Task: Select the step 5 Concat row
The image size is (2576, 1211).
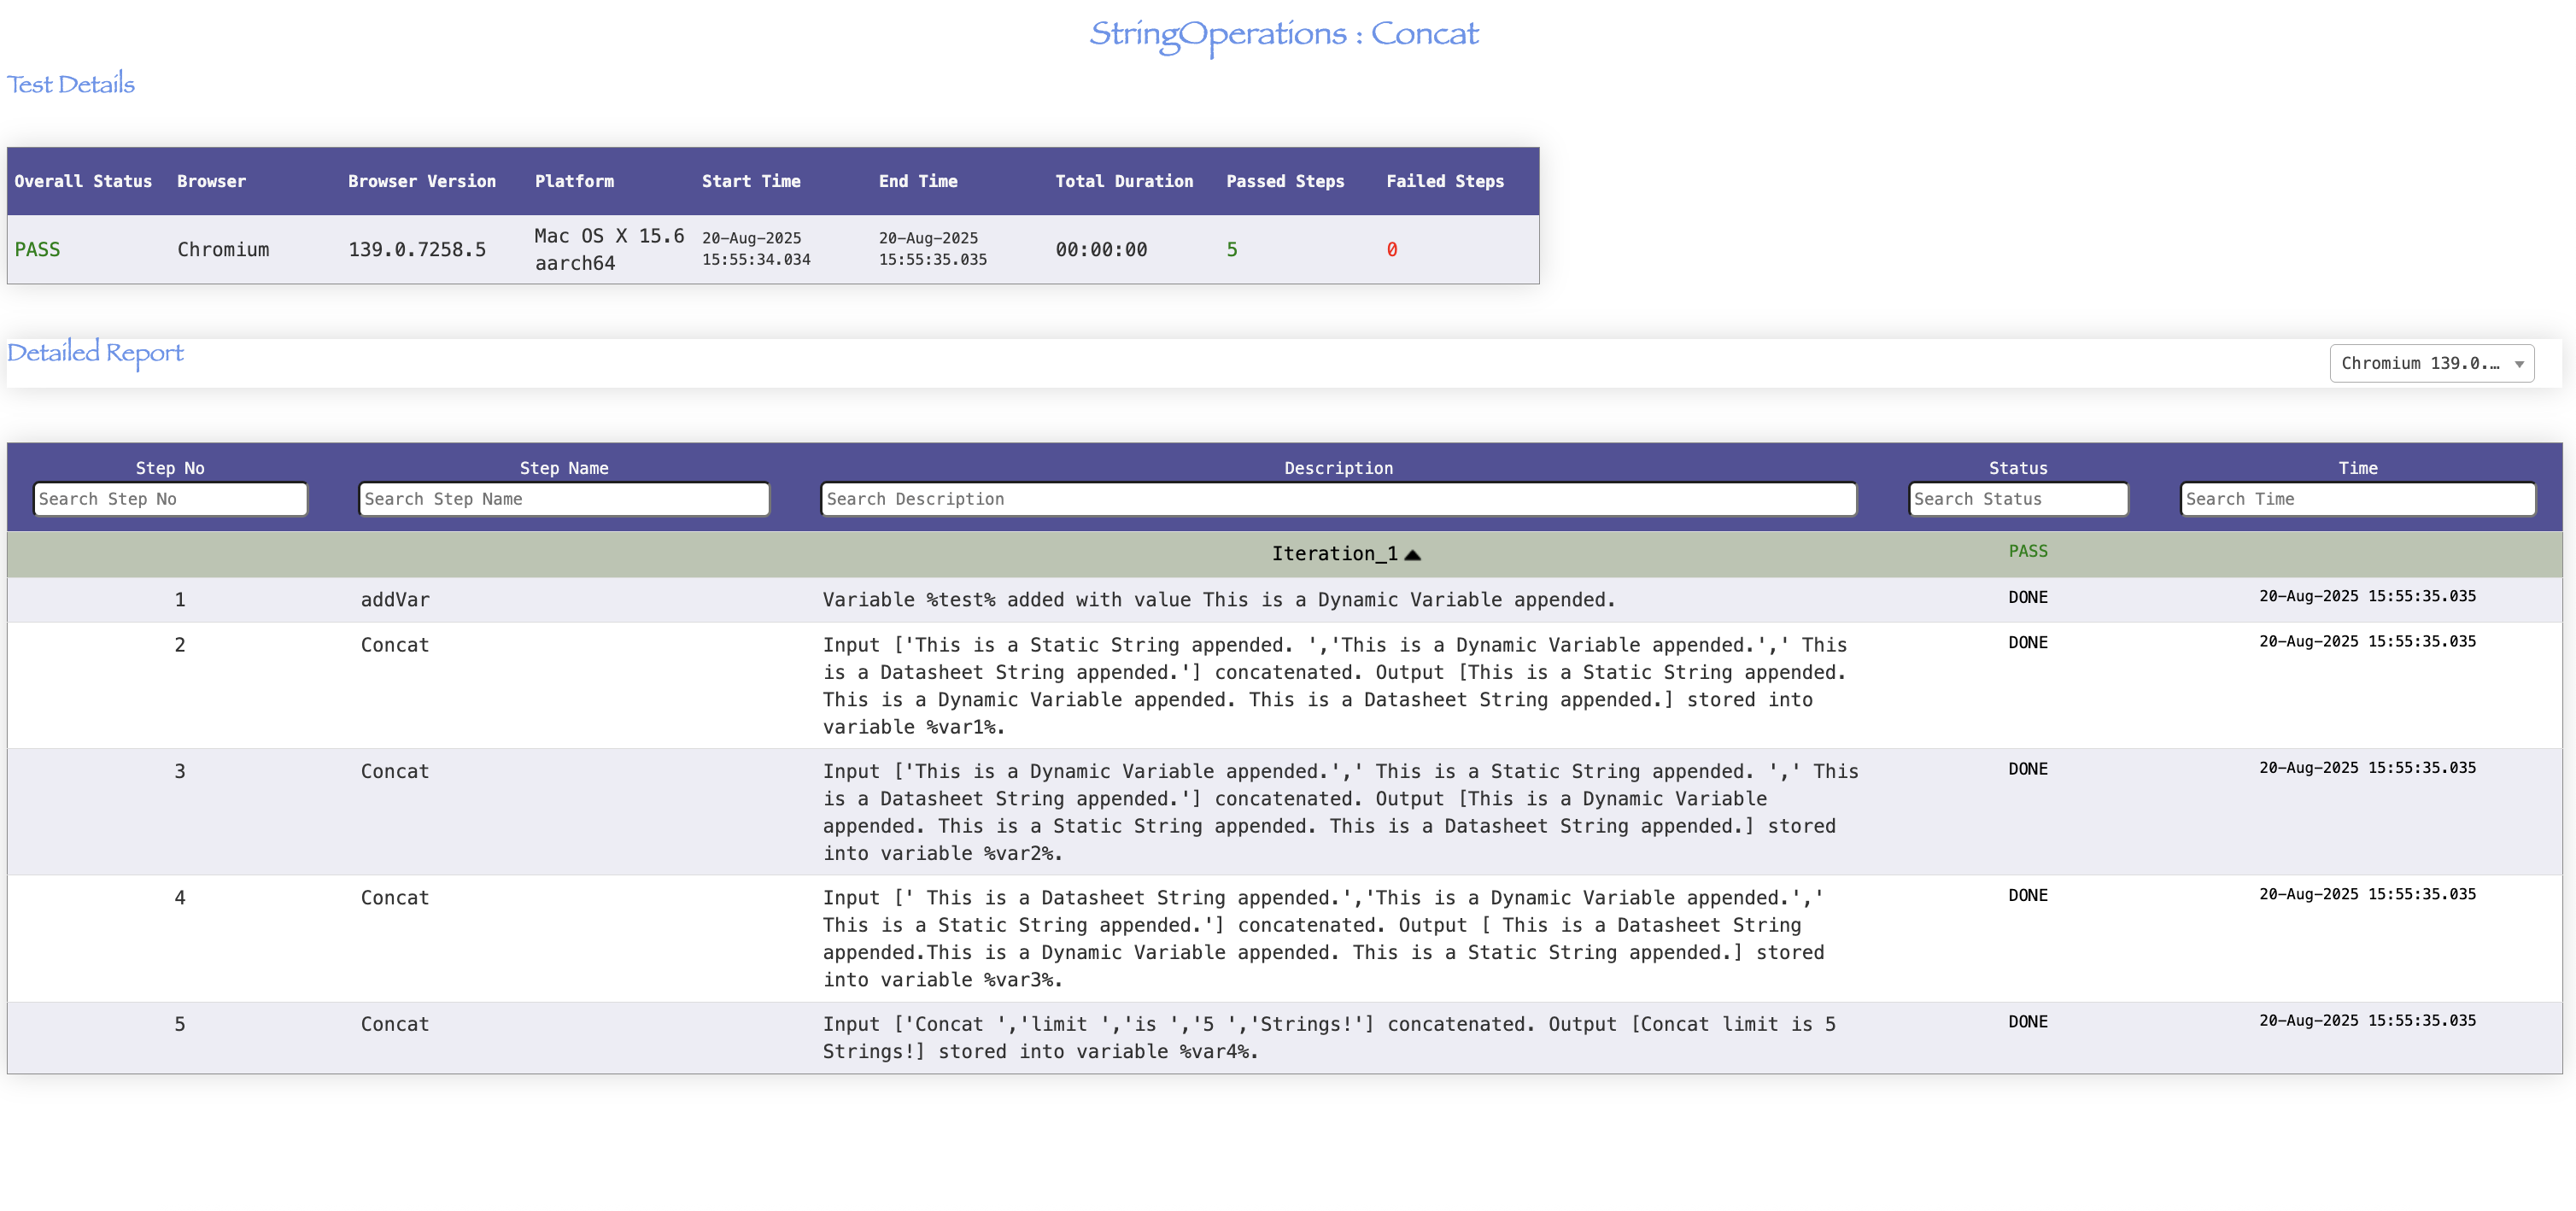Action: click(x=395, y=1024)
